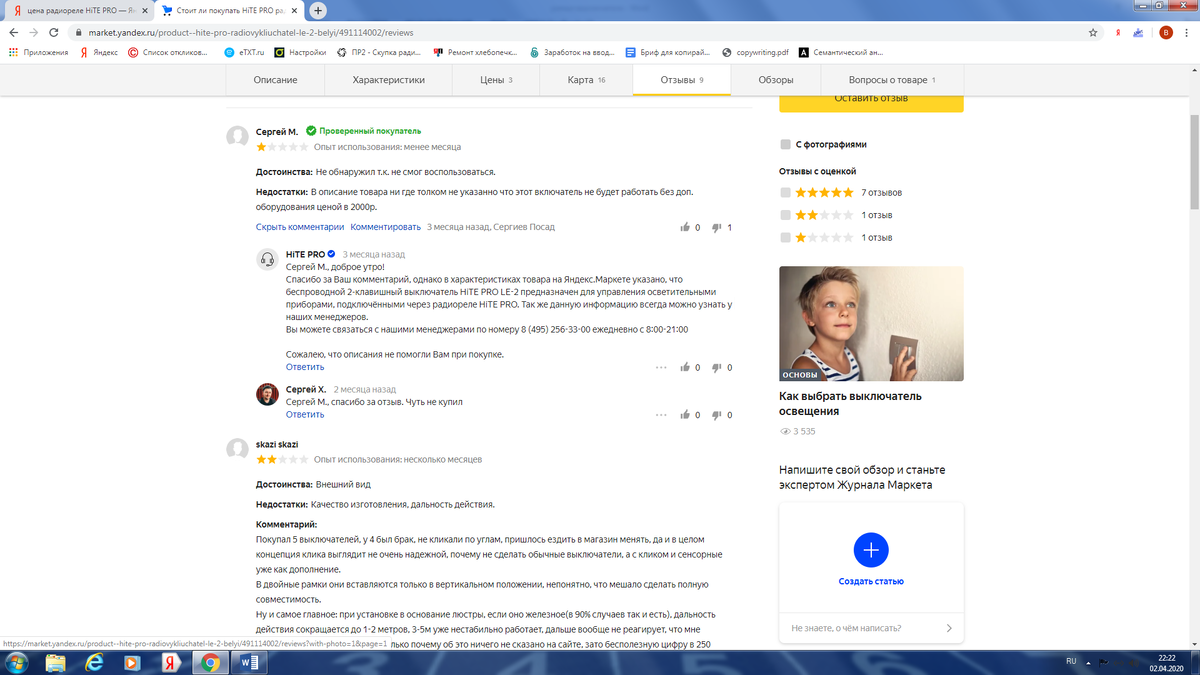Open the Chrome three-dot menu

(x=1187, y=32)
